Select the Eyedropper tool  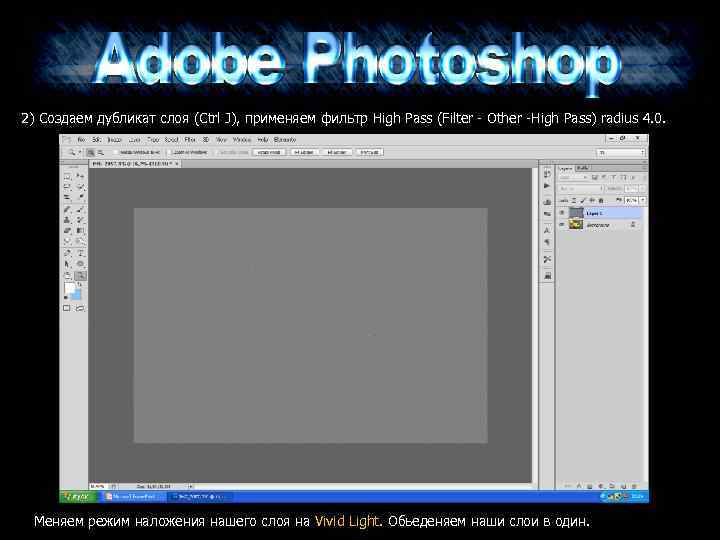[80, 197]
